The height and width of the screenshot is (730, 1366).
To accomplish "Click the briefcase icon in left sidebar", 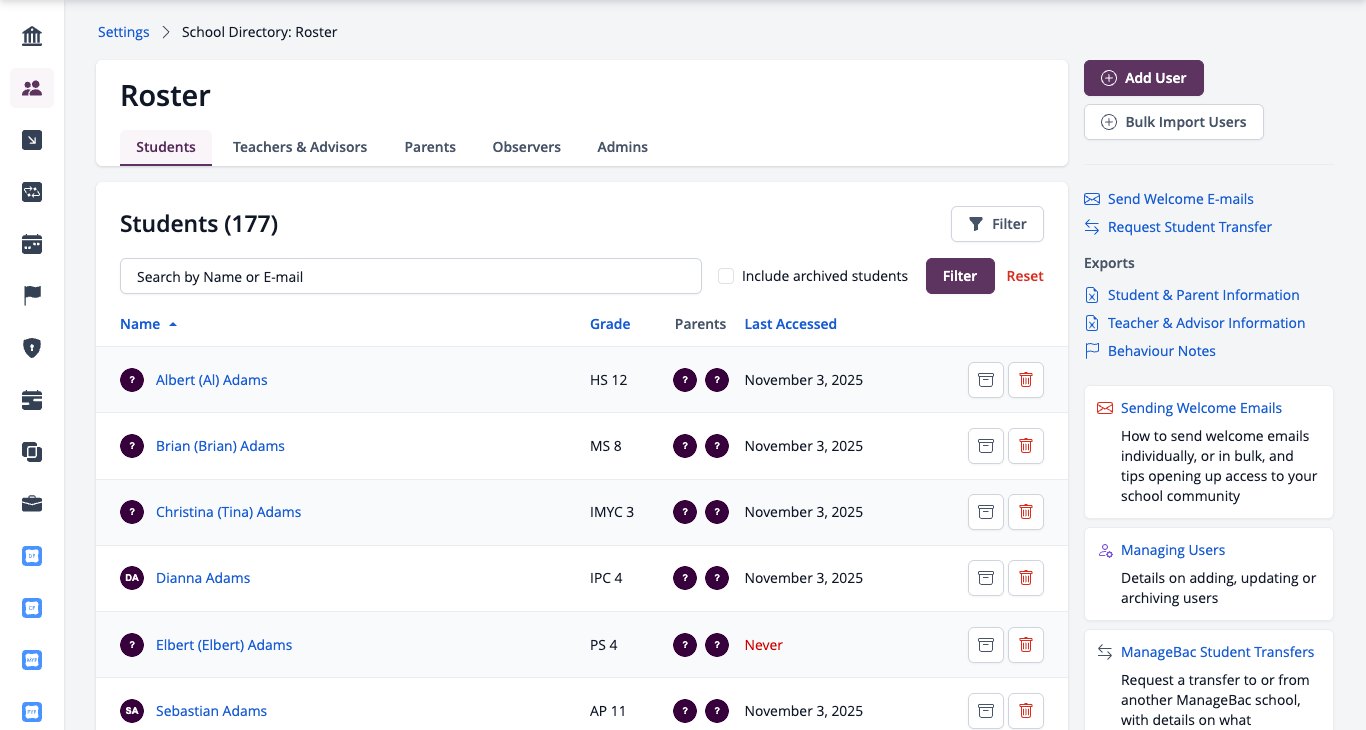I will coord(32,504).
